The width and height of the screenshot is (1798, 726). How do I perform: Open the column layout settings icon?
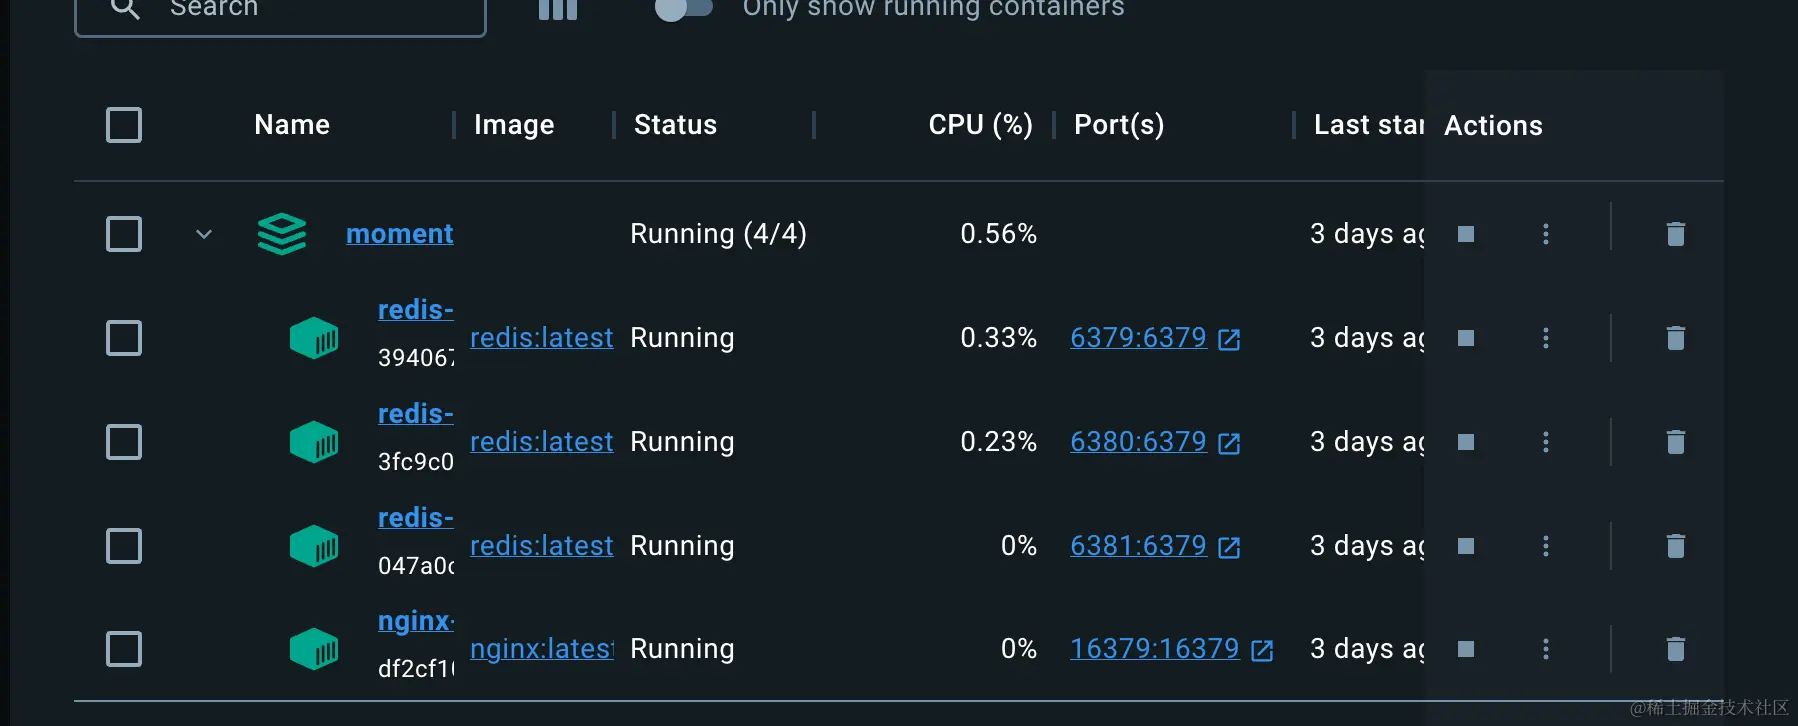[558, 9]
